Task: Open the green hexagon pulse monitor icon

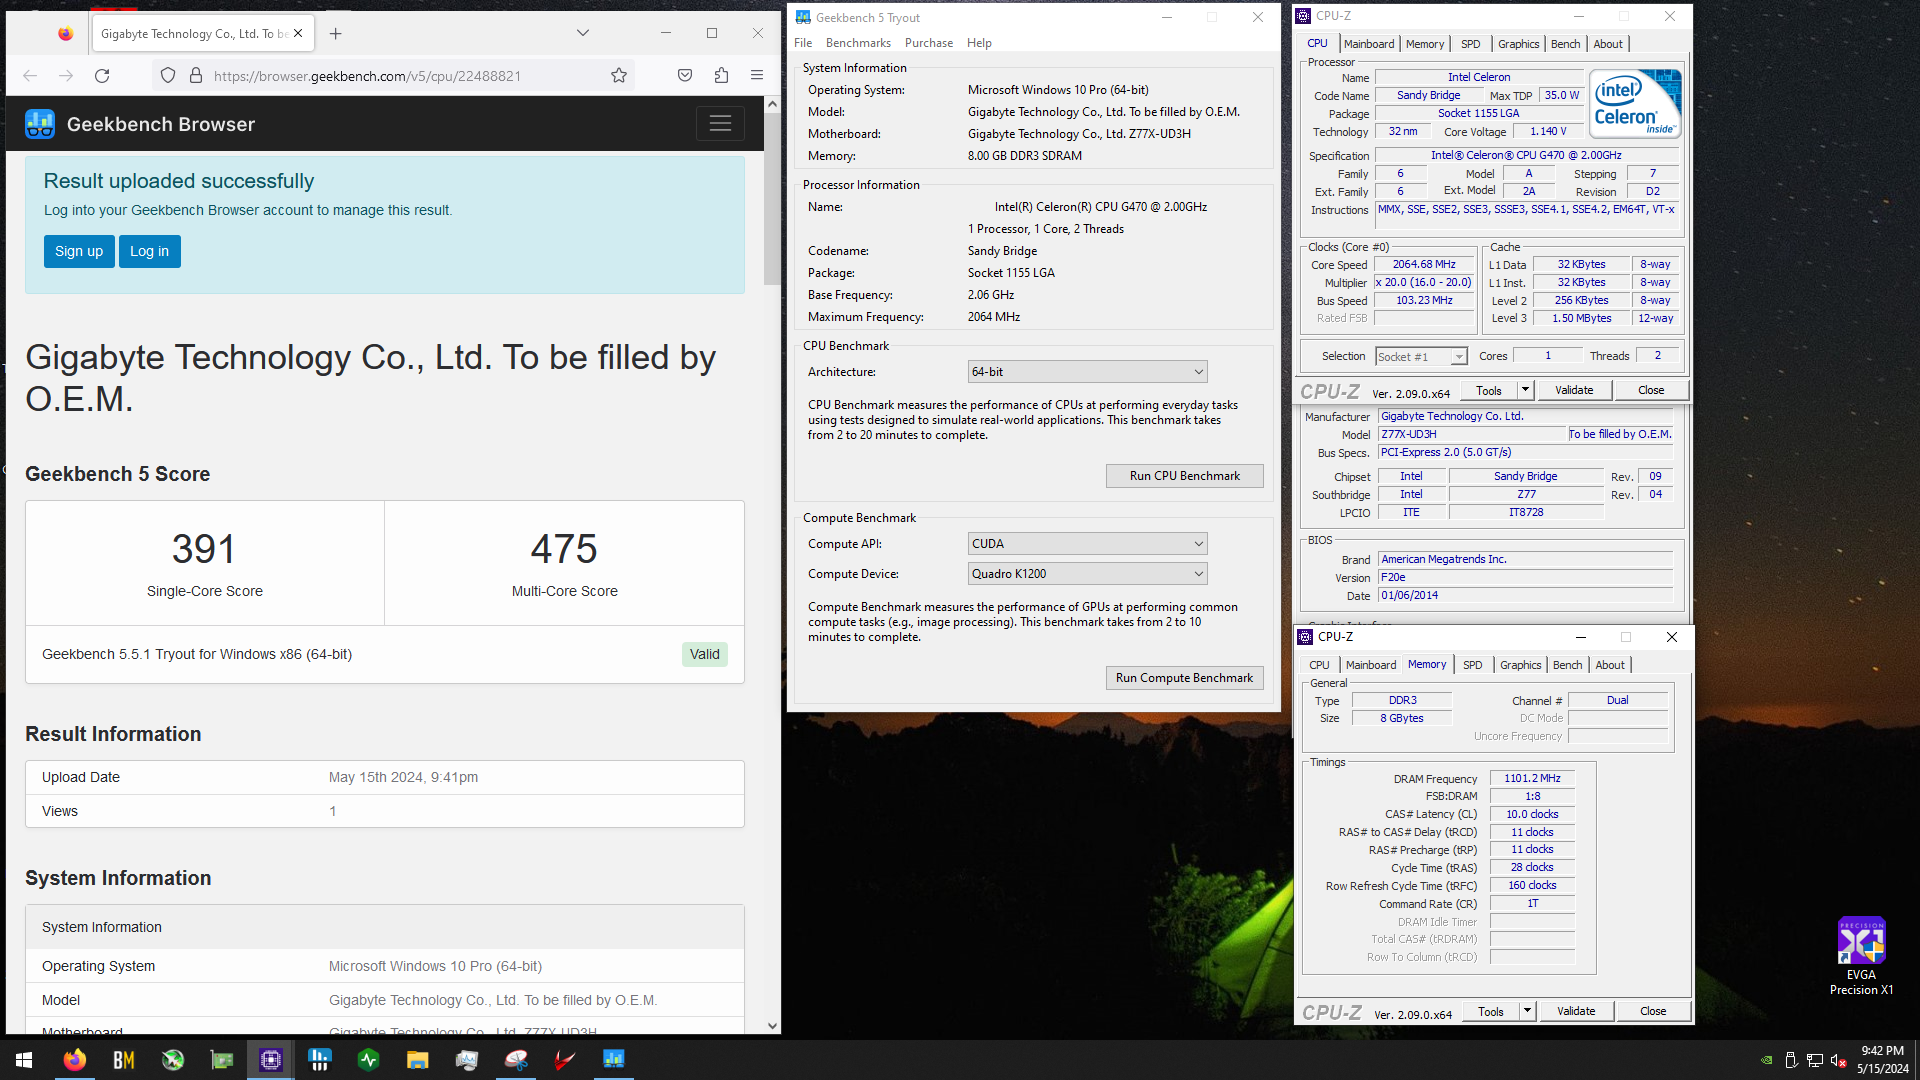Action: point(369,1060)
